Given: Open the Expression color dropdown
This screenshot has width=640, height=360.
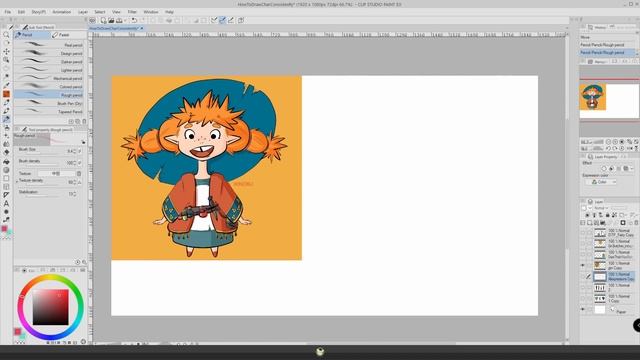Looking at the screenshot, I should point(602,182).
